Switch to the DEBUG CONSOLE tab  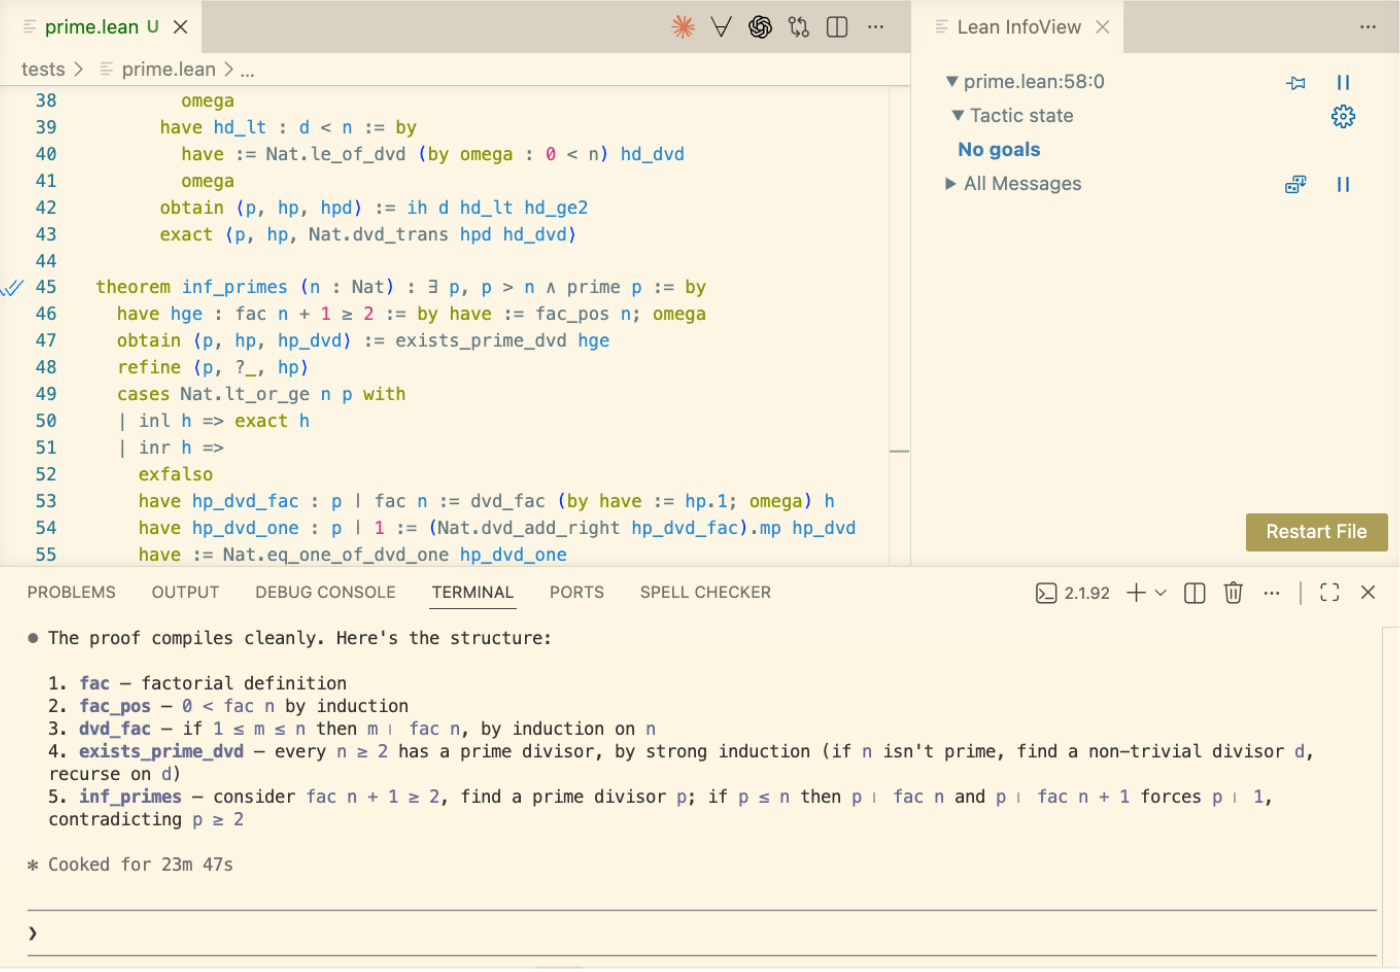point(325,593)
